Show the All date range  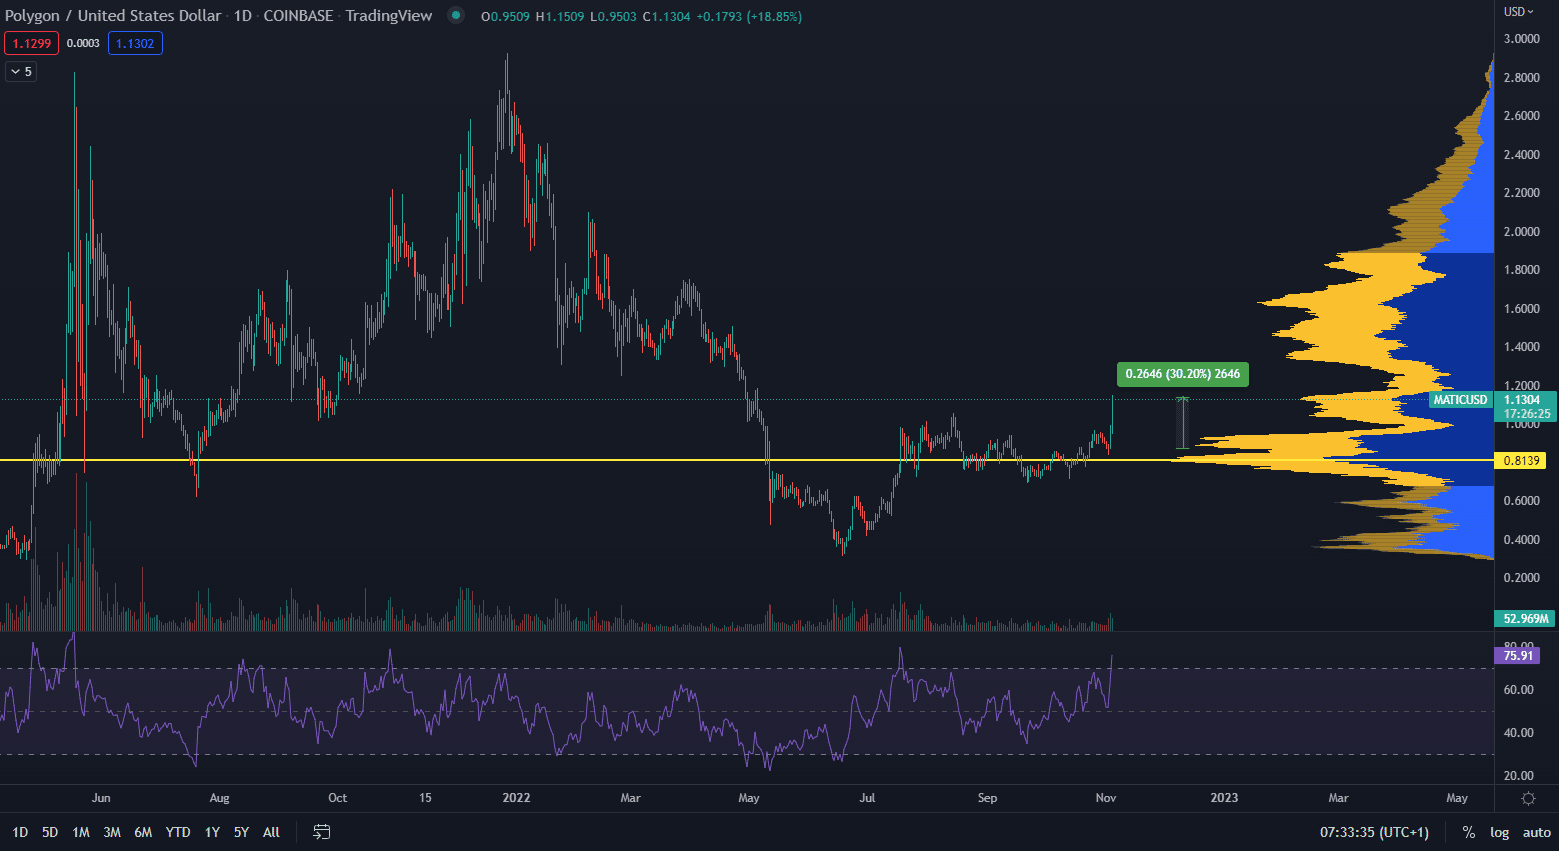tap(271, 832)
